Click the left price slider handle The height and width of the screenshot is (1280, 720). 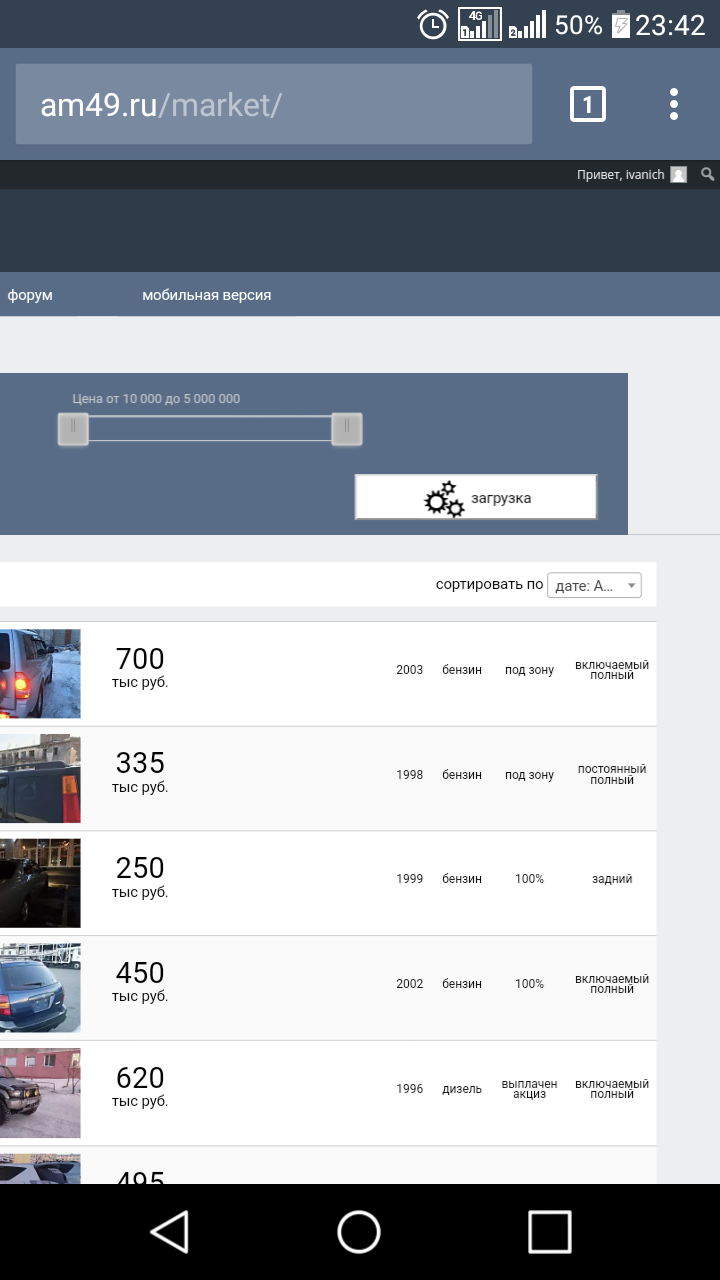click(x=73, y=429)
